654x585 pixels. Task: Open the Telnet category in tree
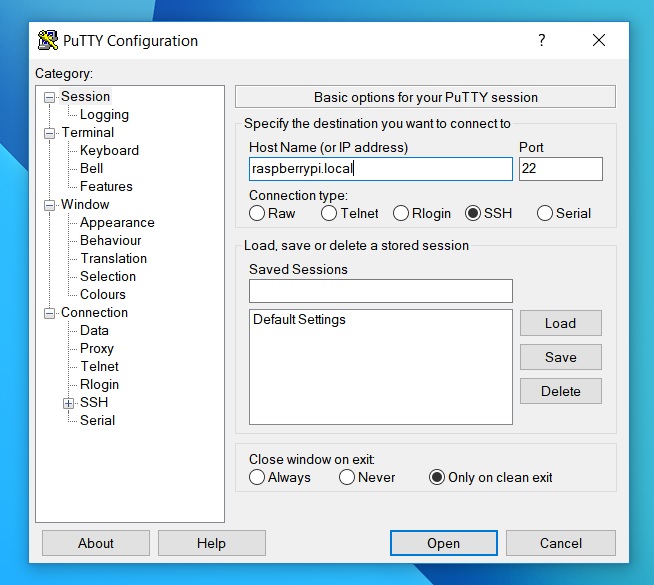(x=100, y=366)
